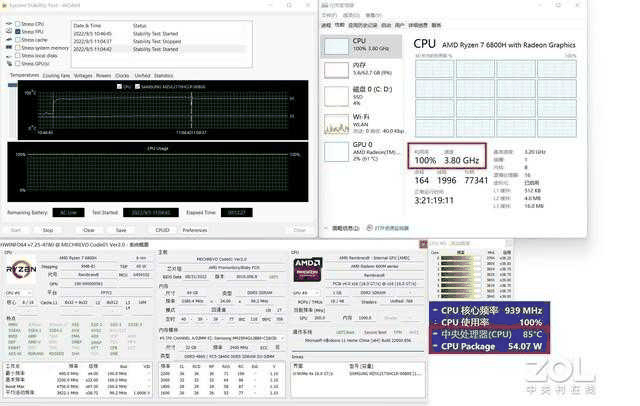Switch to the Performance tab in Task Manager
The image size is (640, 406).
click(x=340, y=25)
